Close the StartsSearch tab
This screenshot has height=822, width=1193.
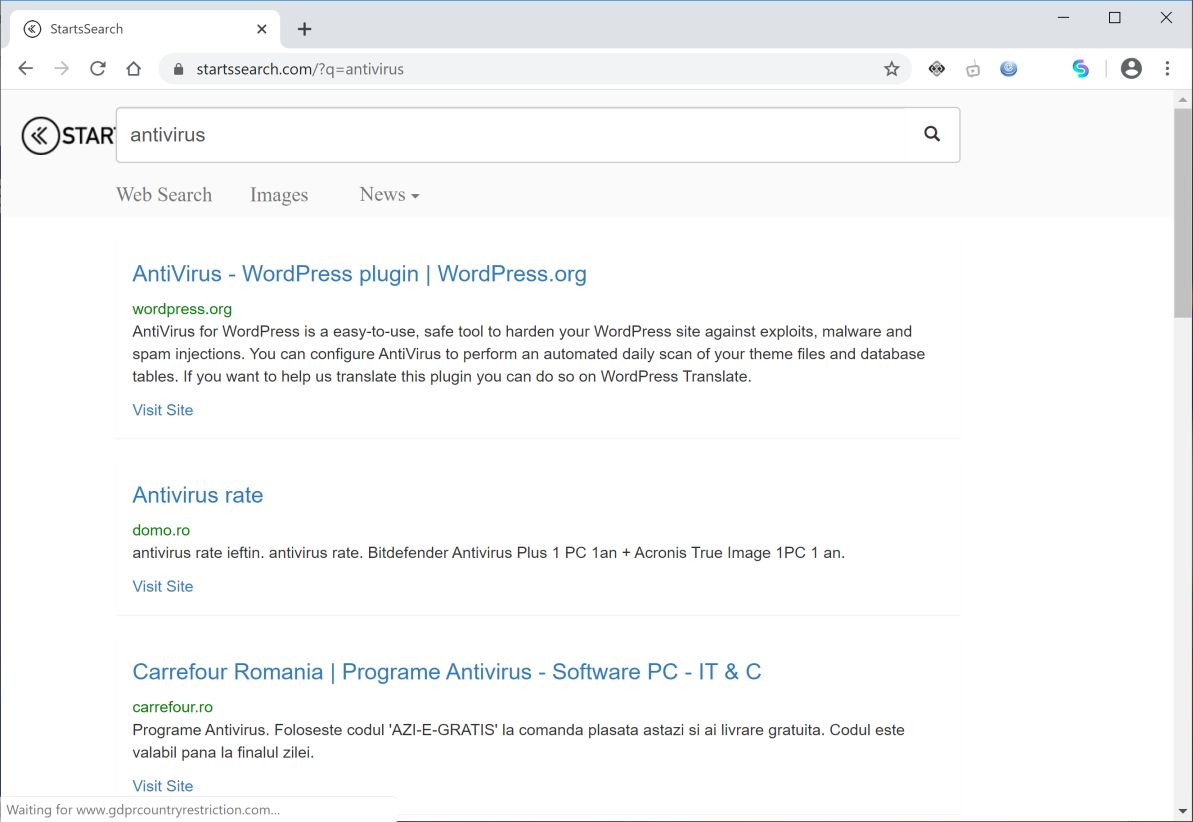pos(262,29)
